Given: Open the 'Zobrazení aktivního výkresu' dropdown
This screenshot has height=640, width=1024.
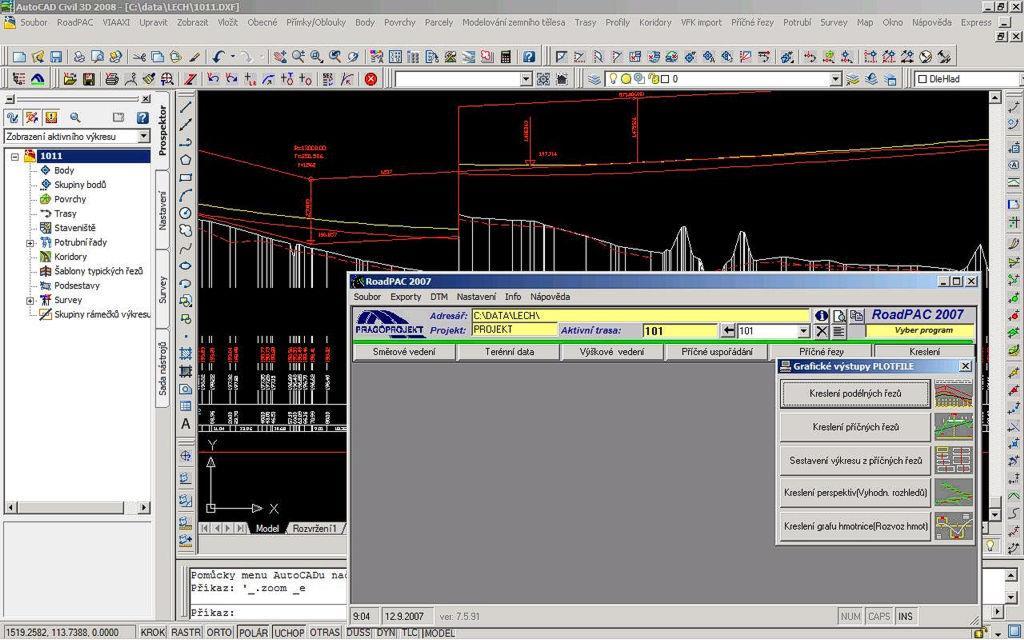Looking at the screenshot, I should pos(144,136).
